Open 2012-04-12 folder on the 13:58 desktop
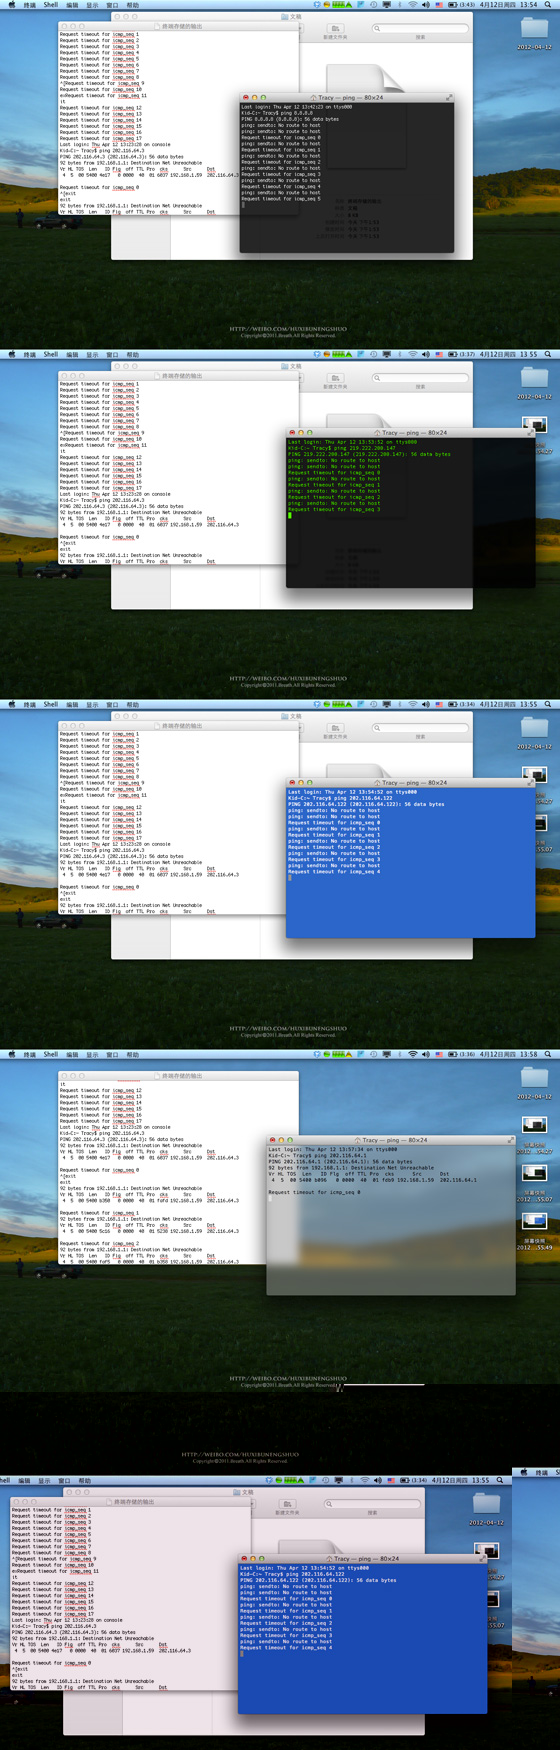 tap(534, 1081)
